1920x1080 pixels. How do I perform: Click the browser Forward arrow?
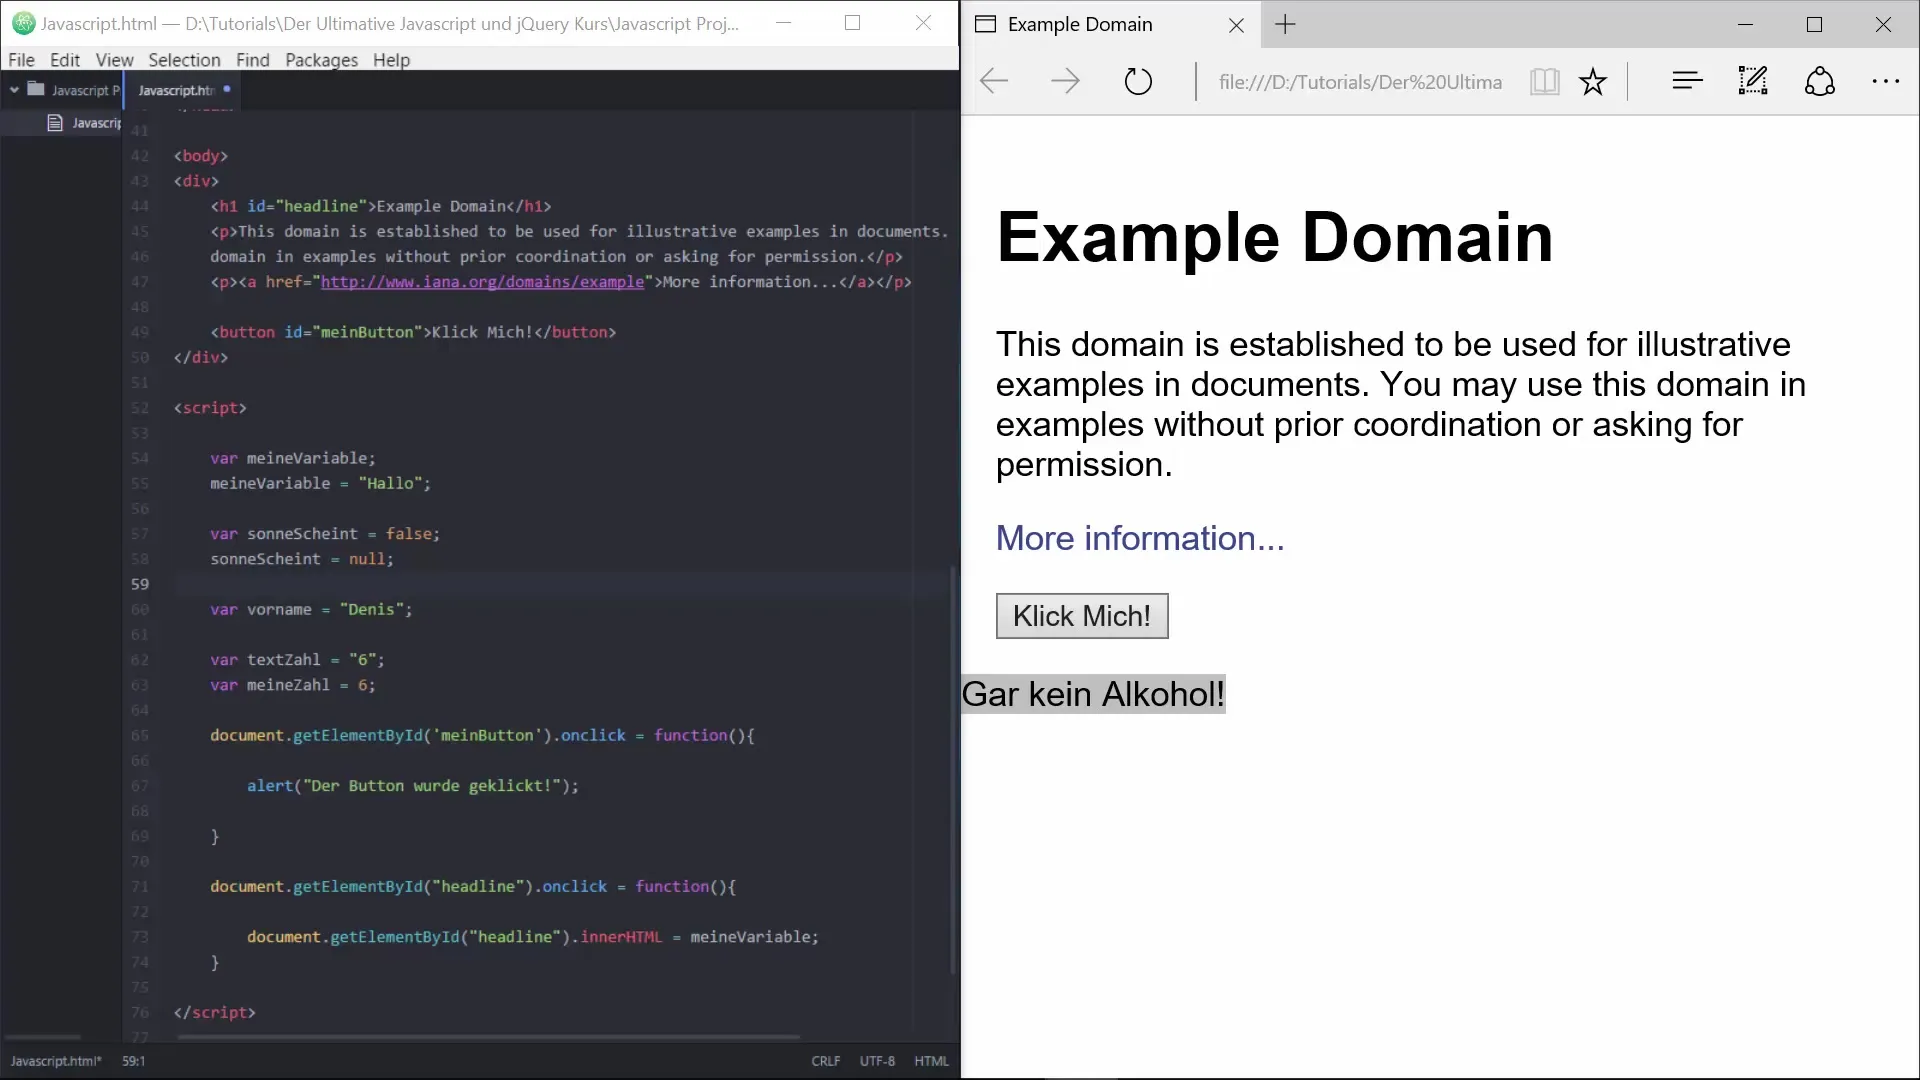(x=1065, y=81)
